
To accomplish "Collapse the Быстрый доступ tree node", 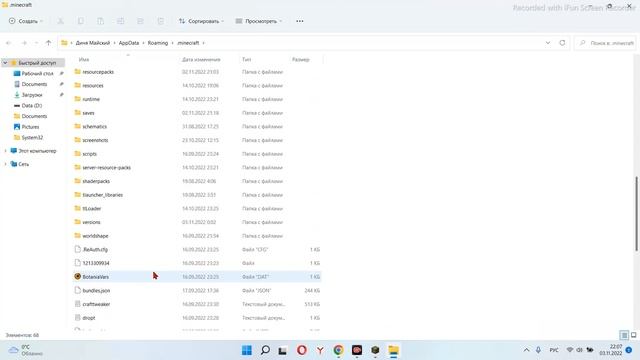I will tap(5, 63).
